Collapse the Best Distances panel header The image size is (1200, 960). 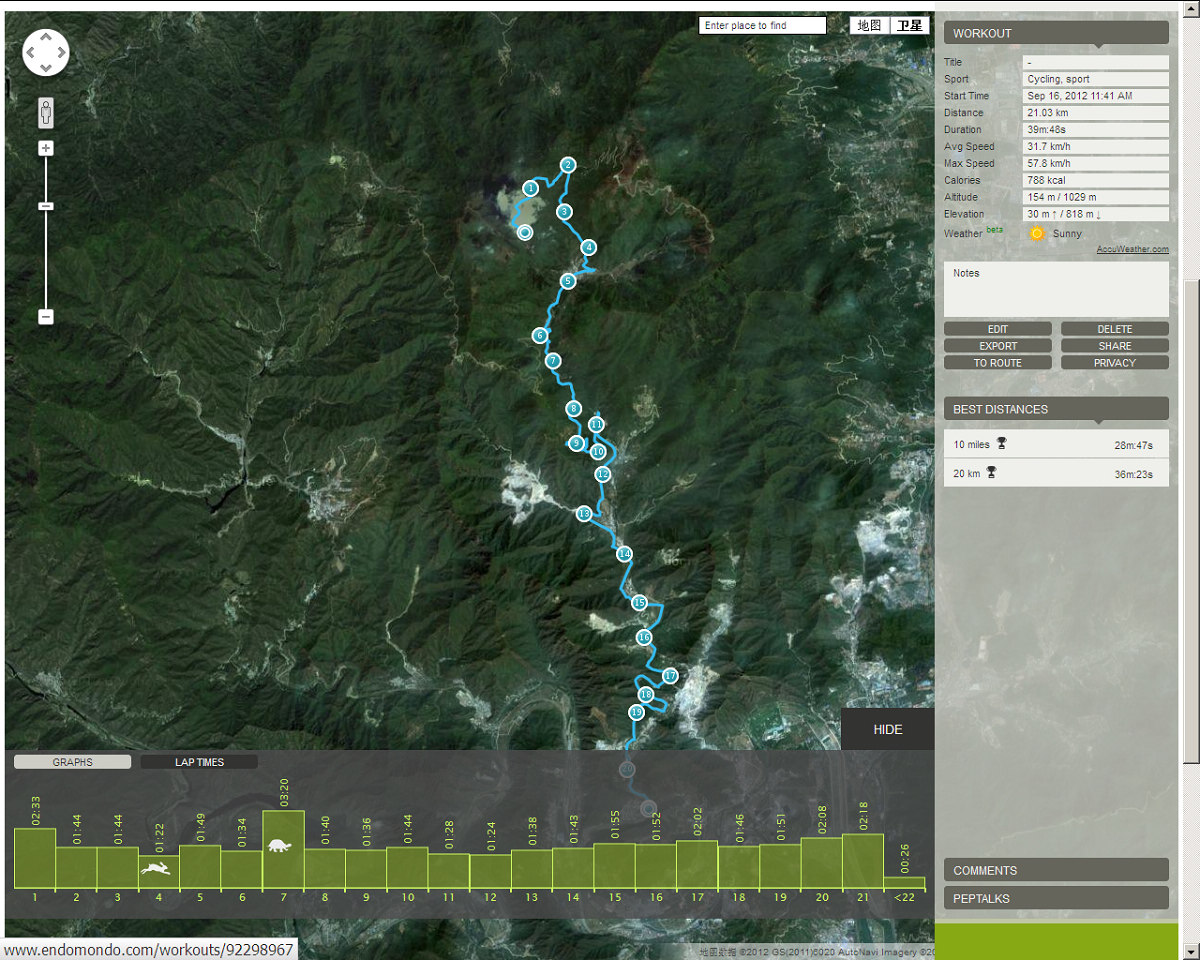(x=1056, y=409)
